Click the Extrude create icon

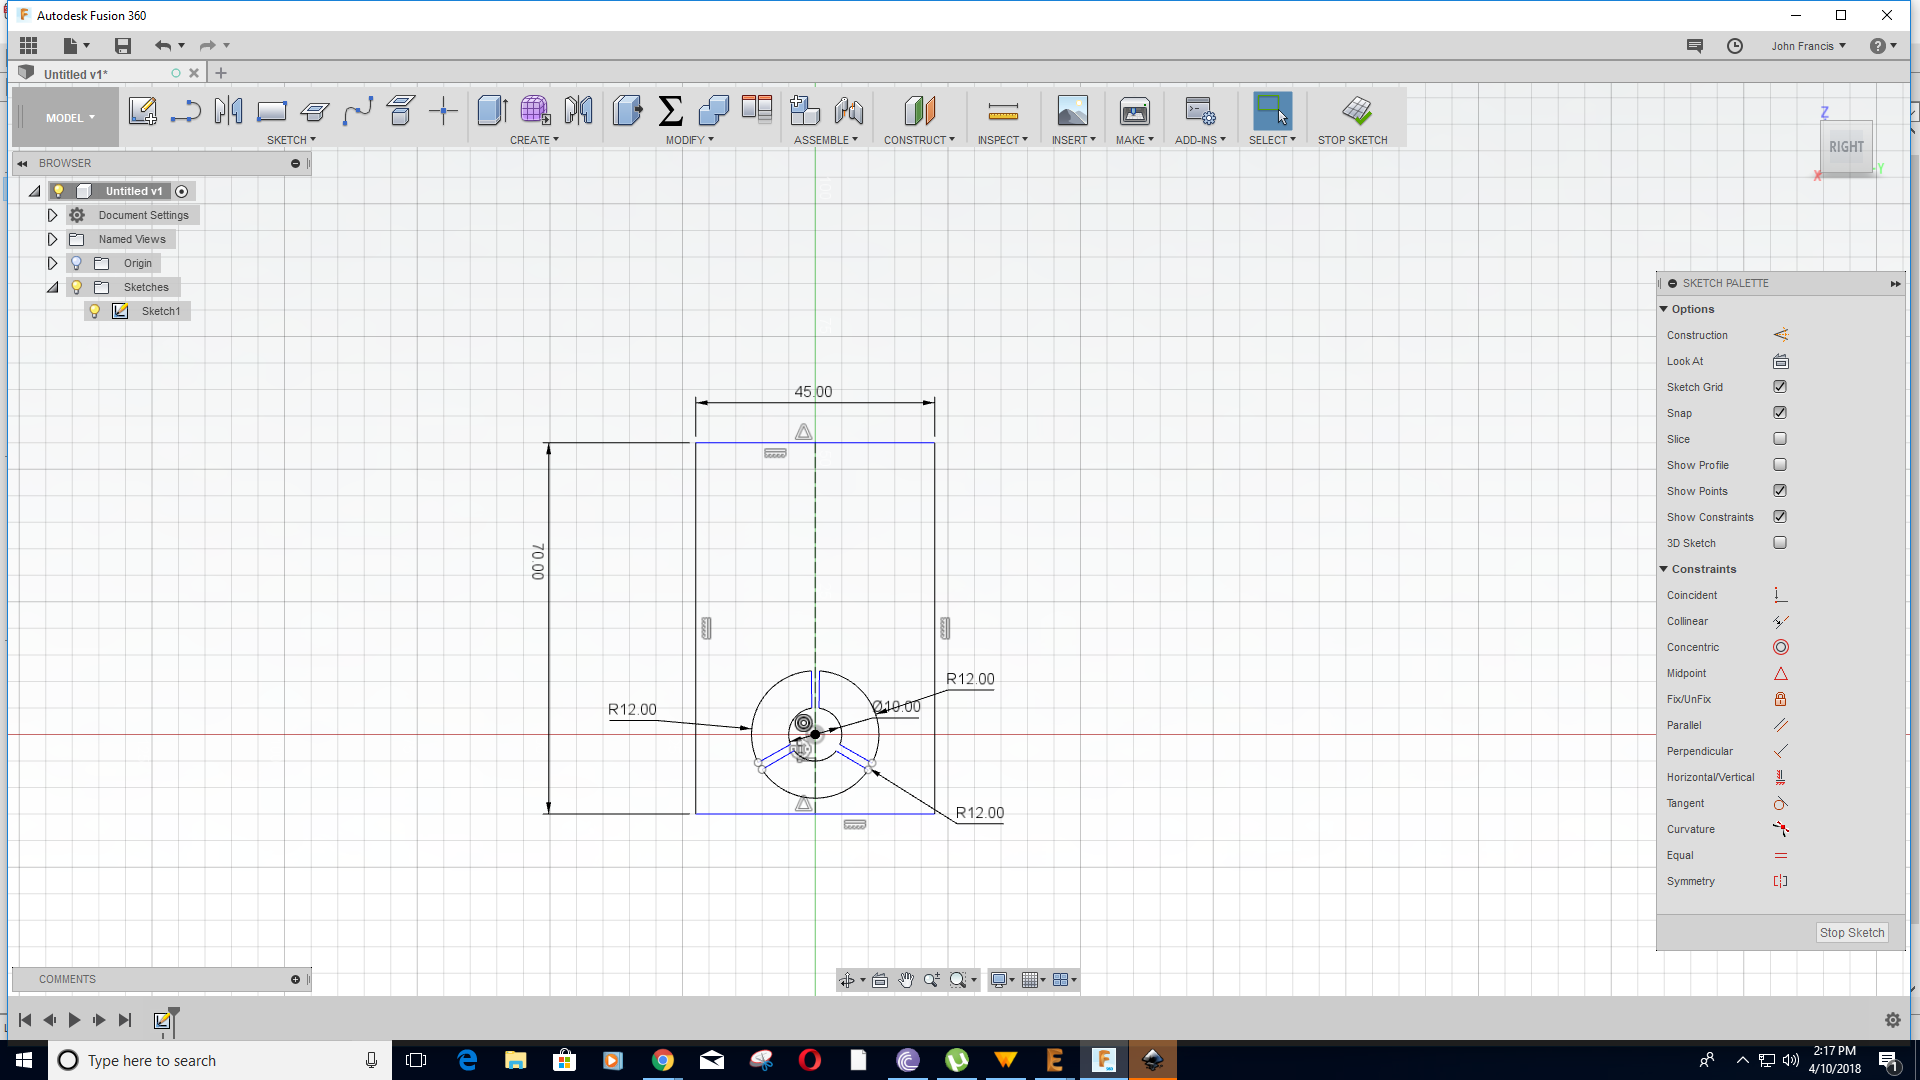pyautogui.click(x=492, y=111)
